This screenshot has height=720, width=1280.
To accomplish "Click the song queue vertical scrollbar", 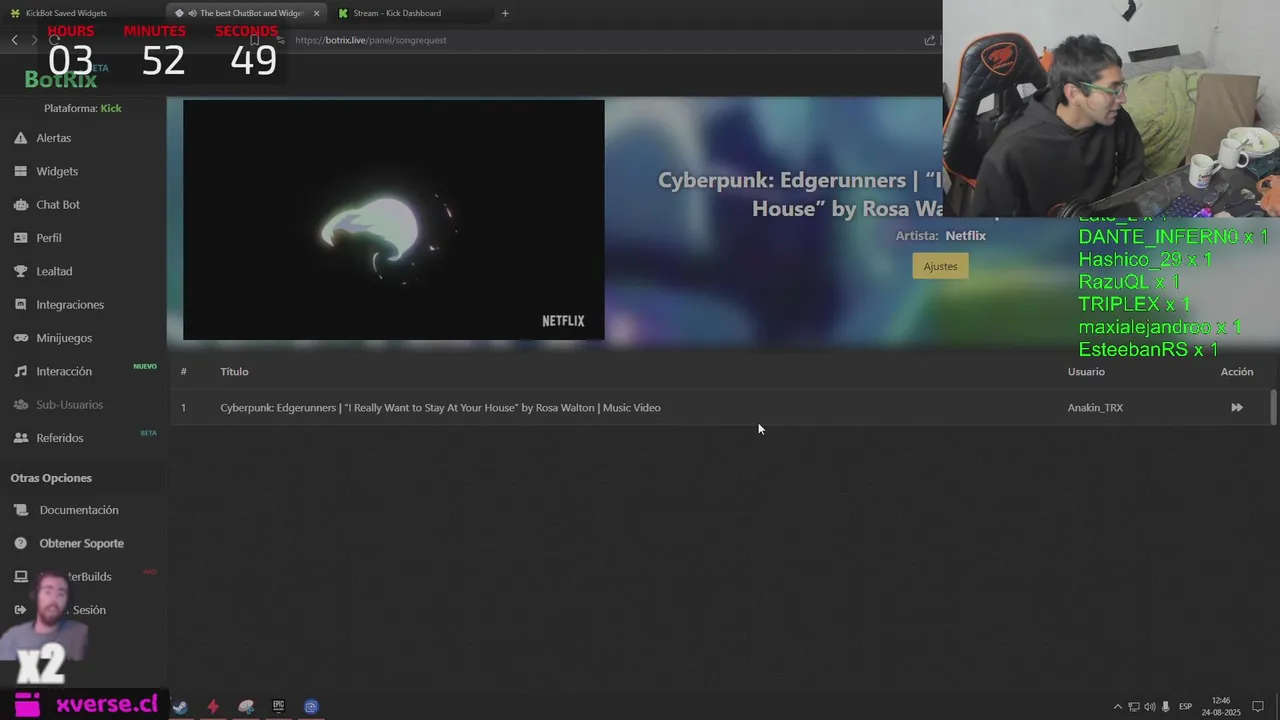I will pyautogui.click(x=1273, y=407).
